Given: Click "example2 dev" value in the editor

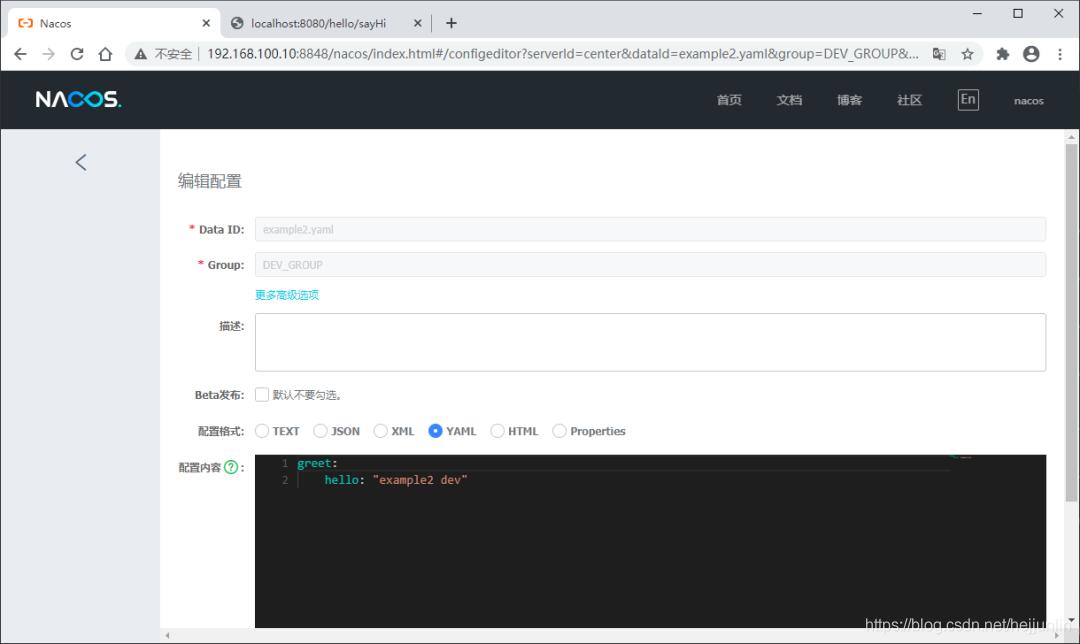Looking at the screenshot, I should pyautogui.click(x=420, y=480).
